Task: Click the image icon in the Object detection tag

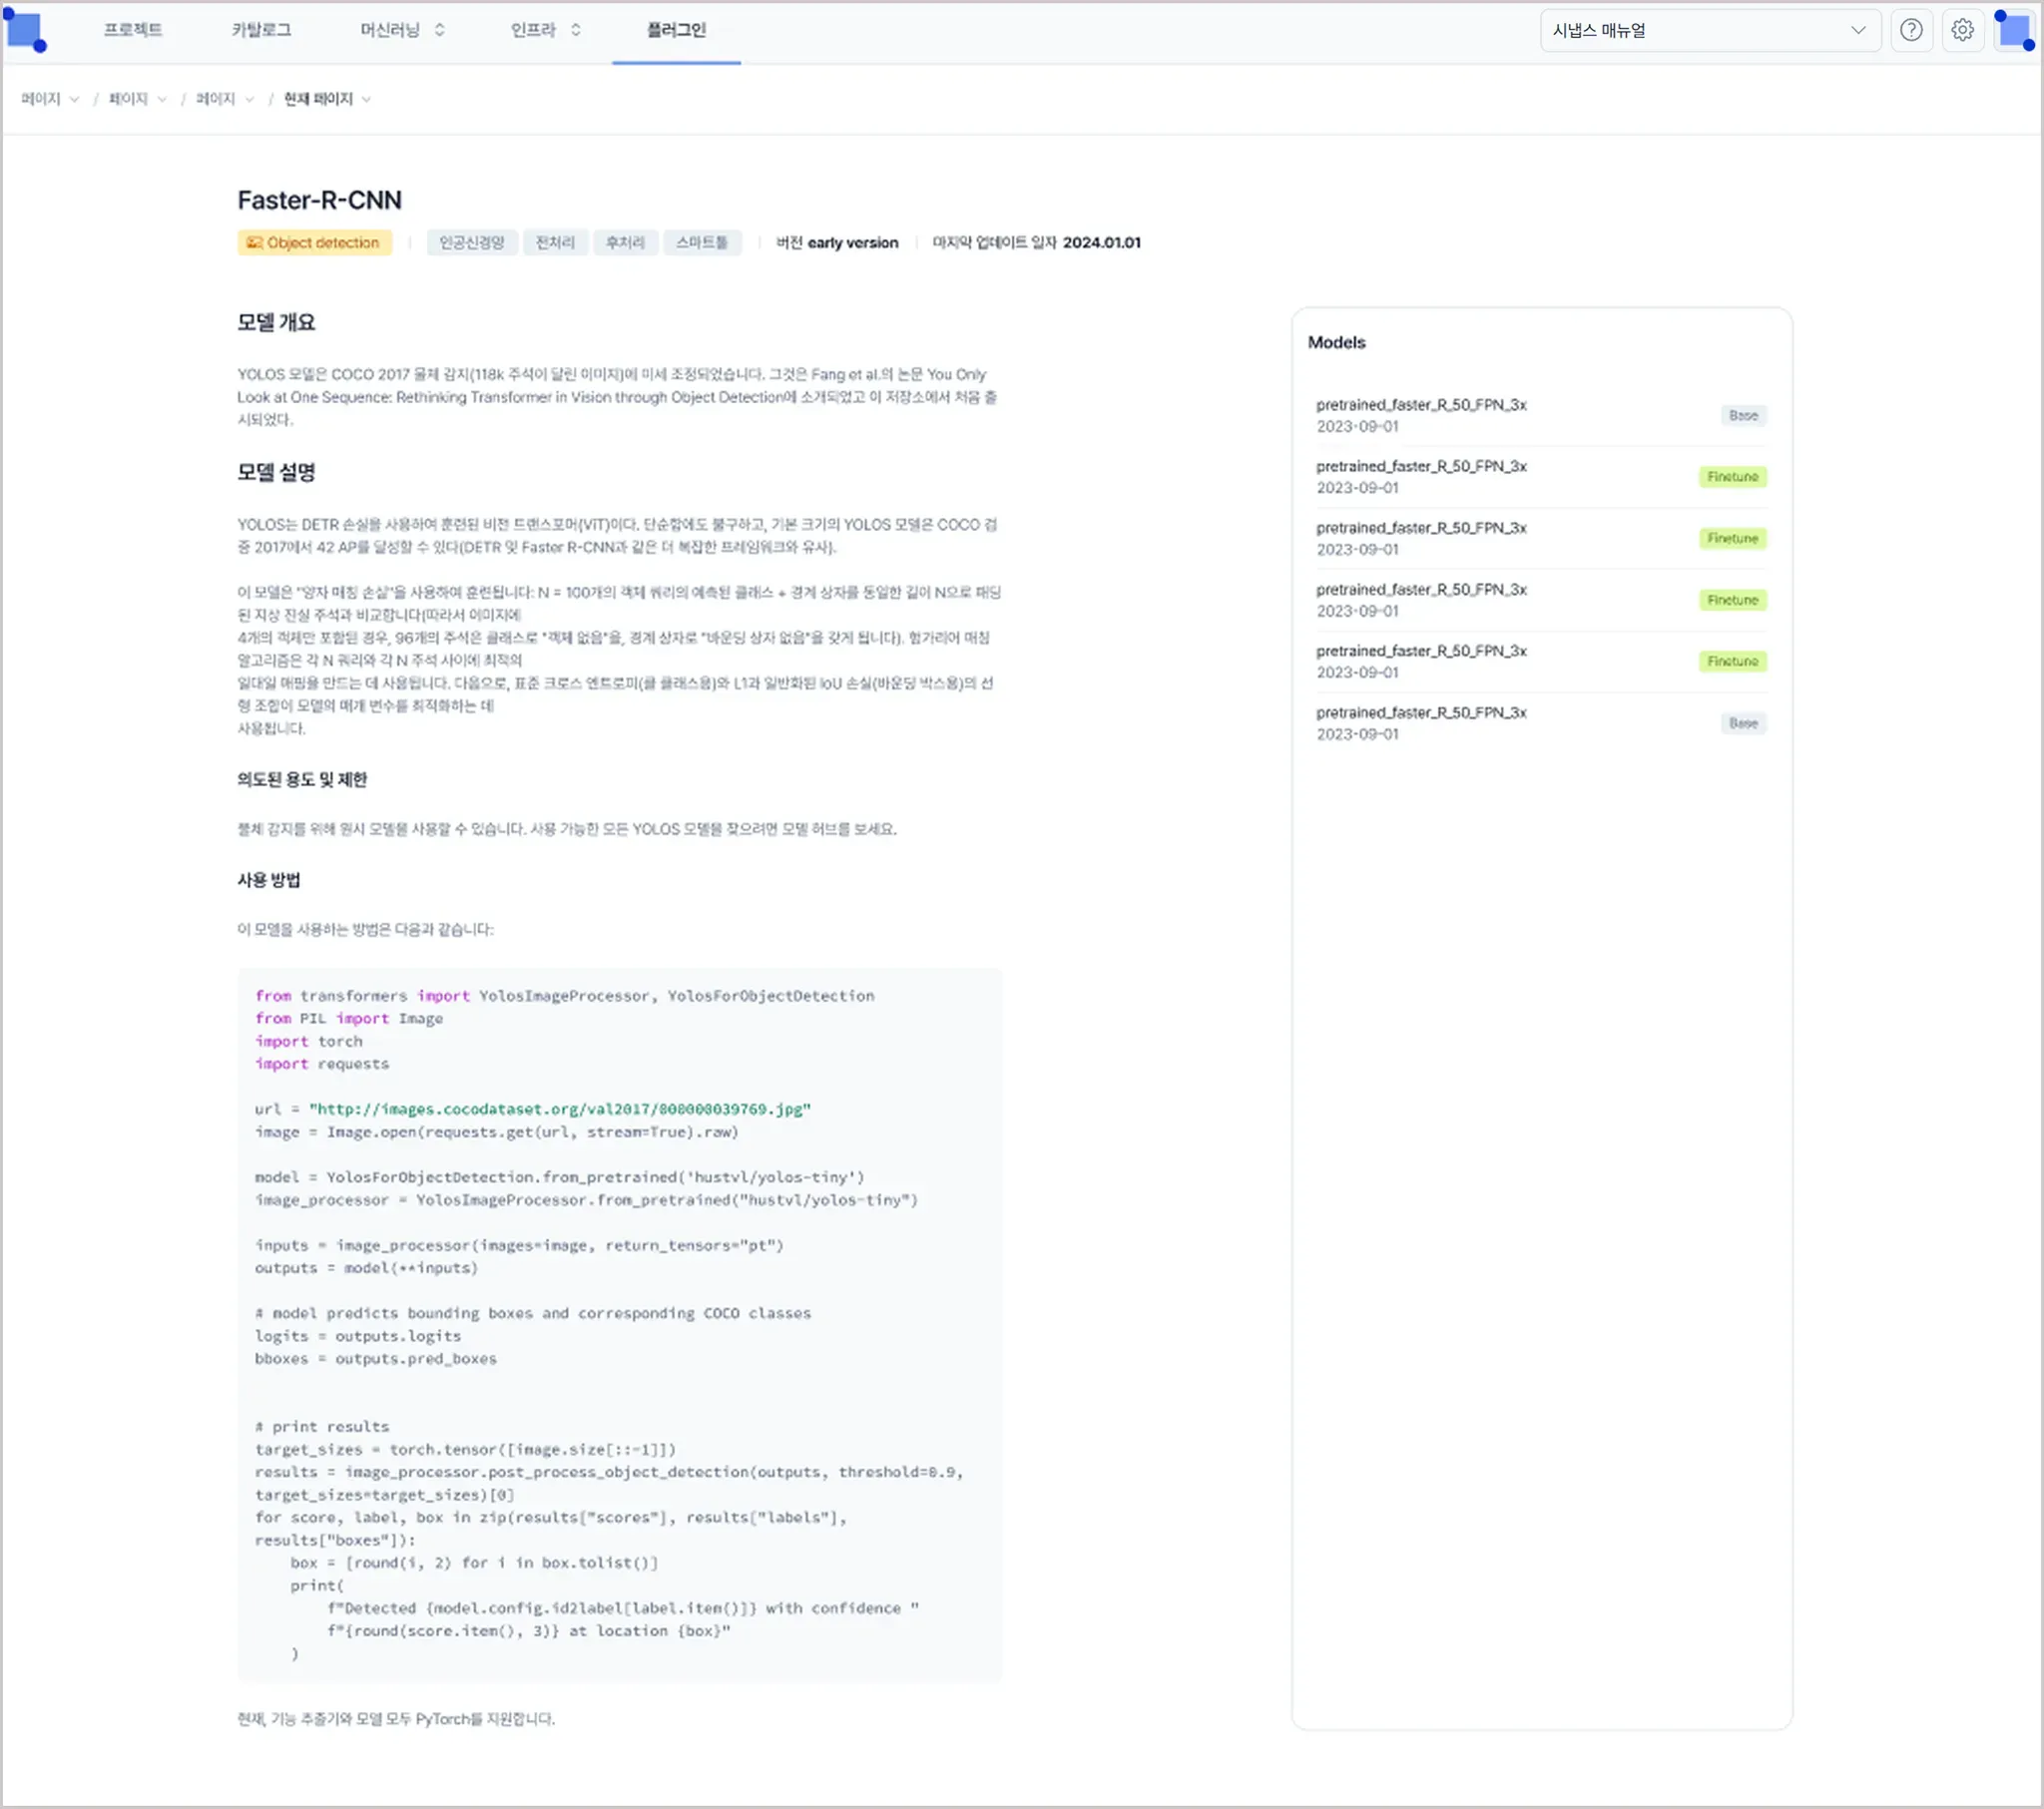Action: [254, 242]
